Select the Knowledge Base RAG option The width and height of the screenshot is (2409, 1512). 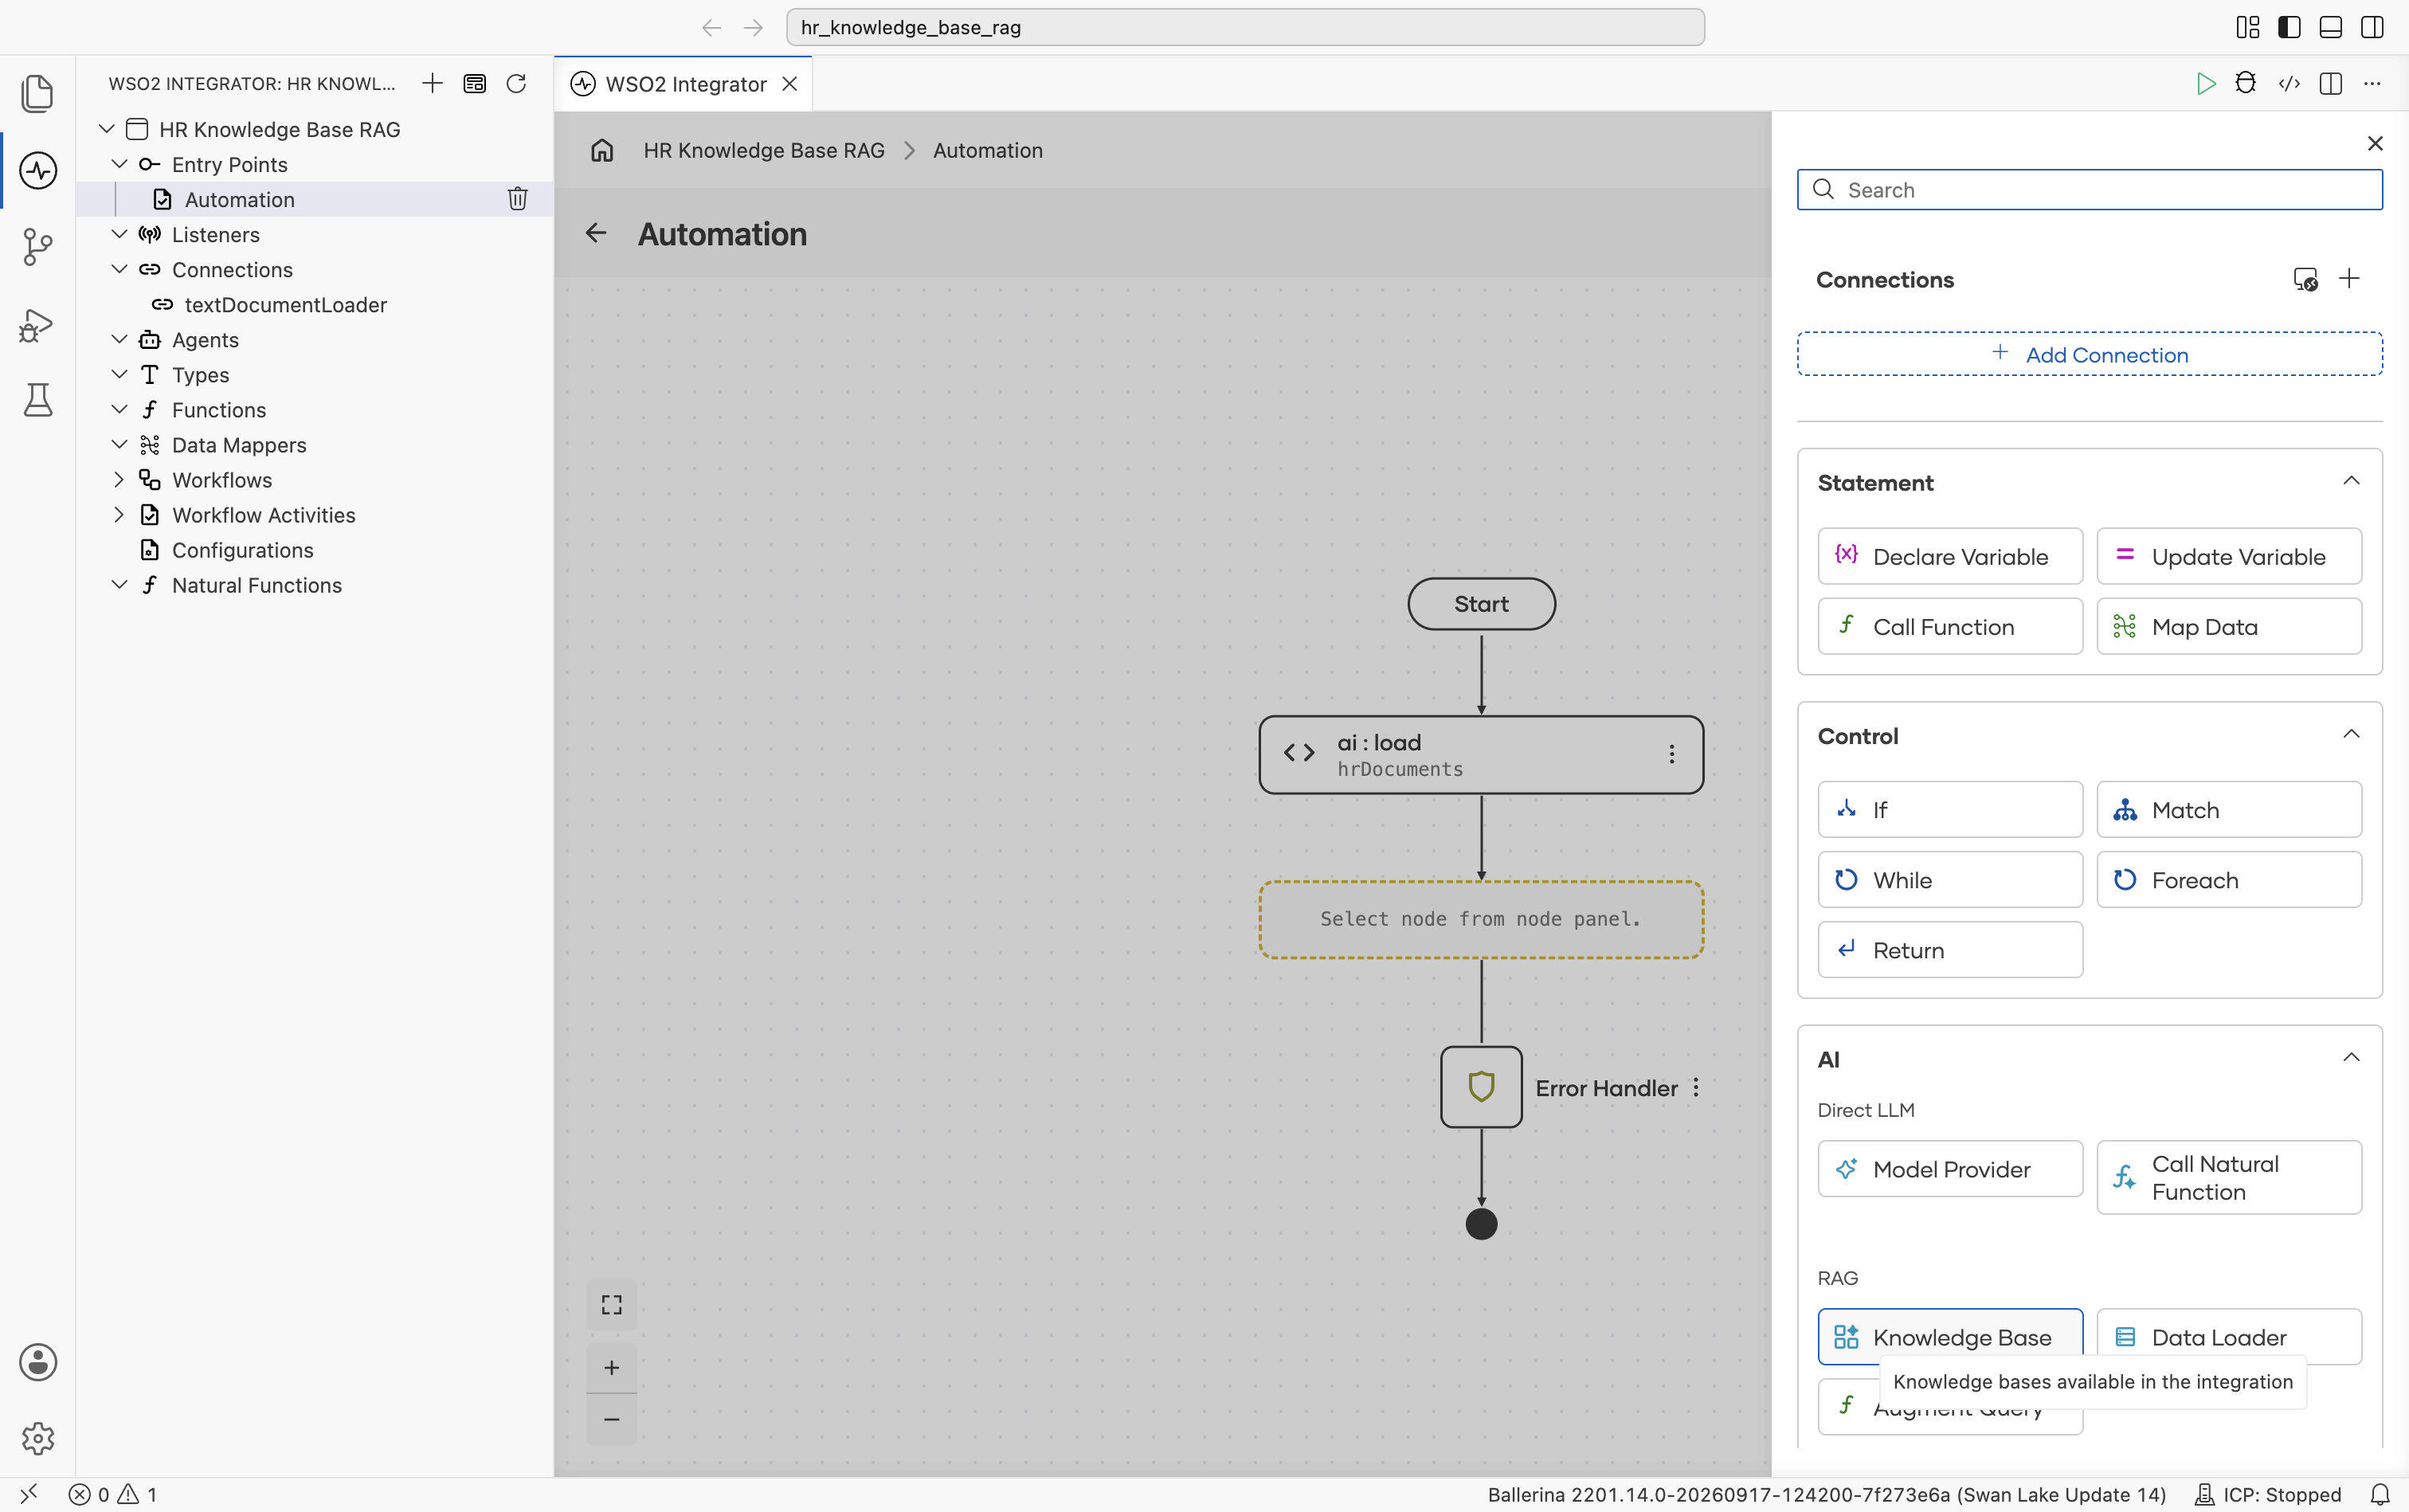point(1949,1336)
